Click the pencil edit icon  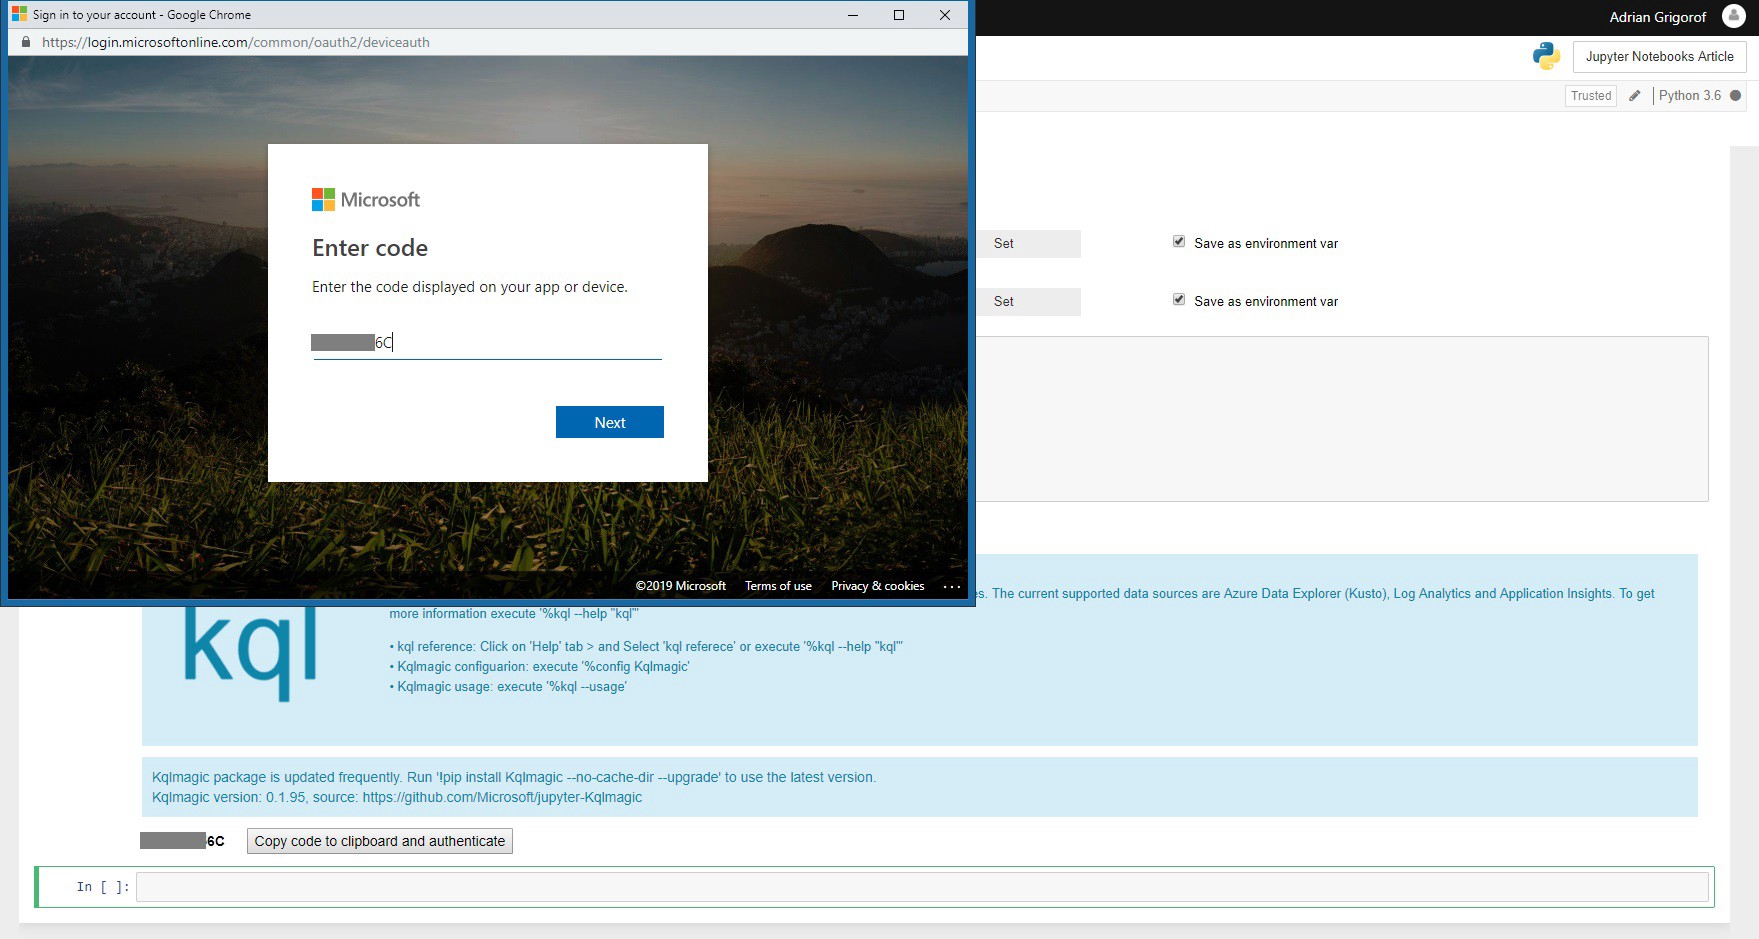click(1635, 96)
